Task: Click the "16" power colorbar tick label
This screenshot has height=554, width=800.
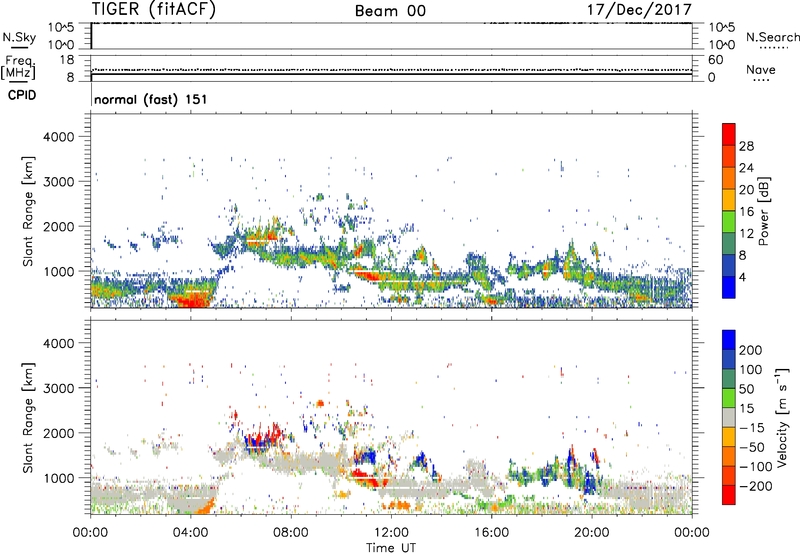Action: 746,212
